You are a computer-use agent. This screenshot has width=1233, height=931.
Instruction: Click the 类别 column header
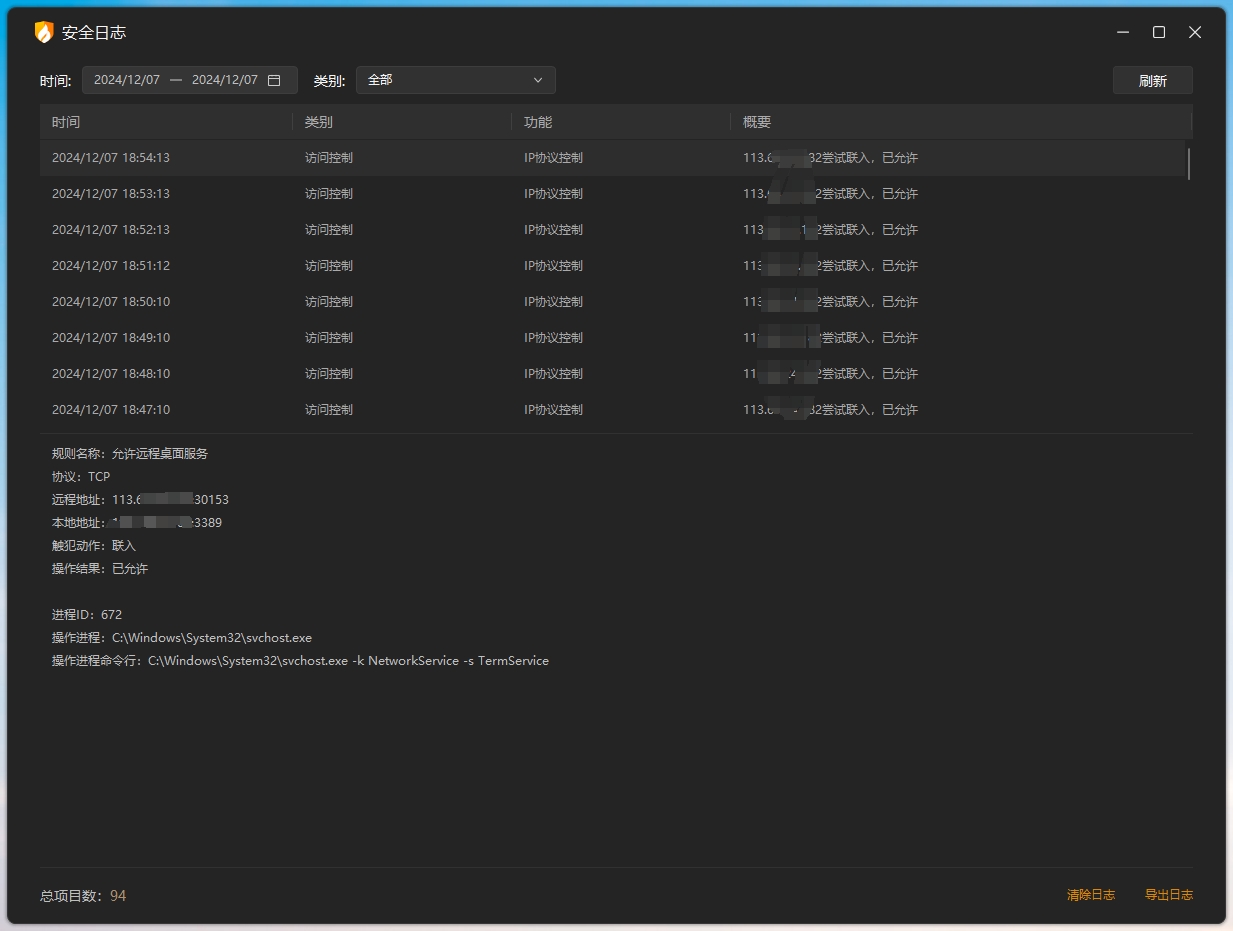(x=319, y=122)
